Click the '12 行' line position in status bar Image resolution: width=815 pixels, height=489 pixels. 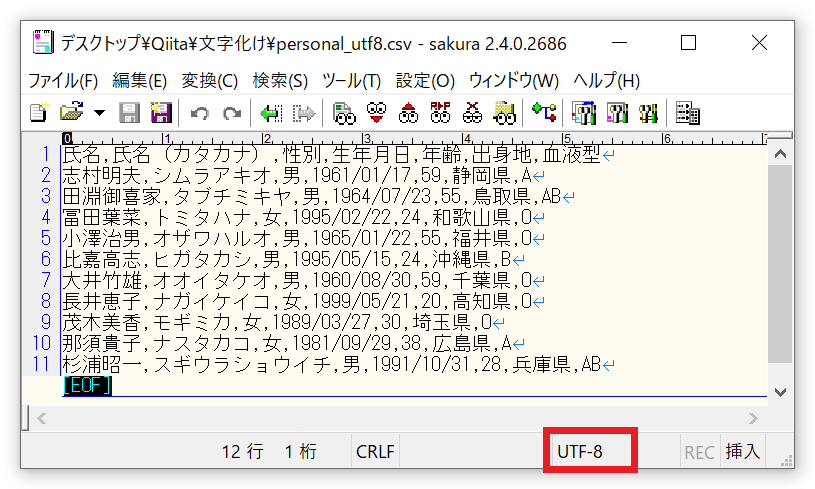tap(242, 451)
